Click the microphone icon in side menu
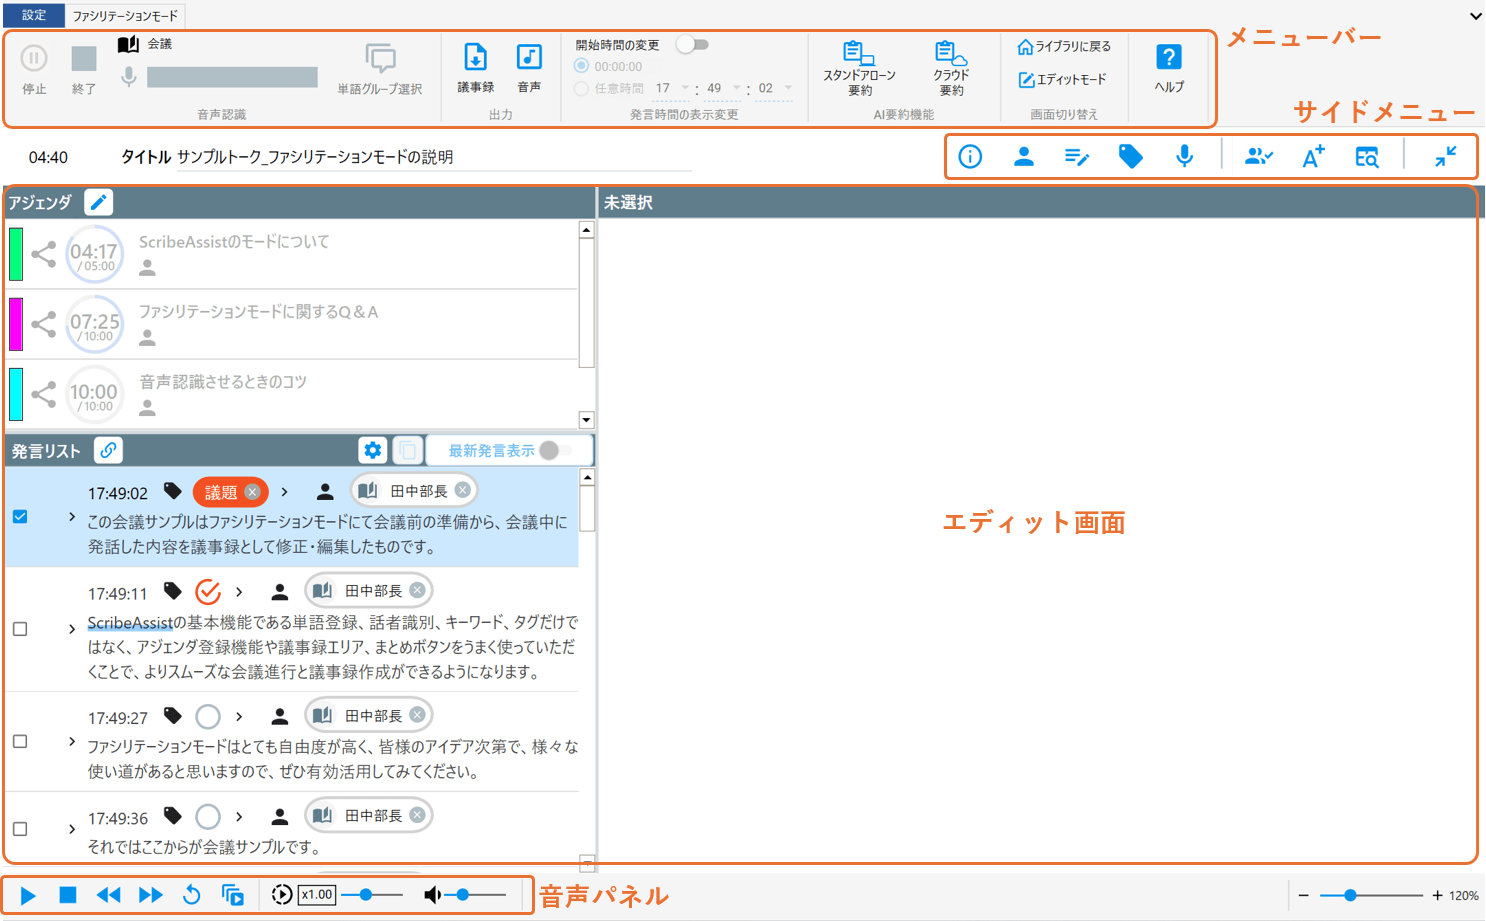 coord(1184,157)
